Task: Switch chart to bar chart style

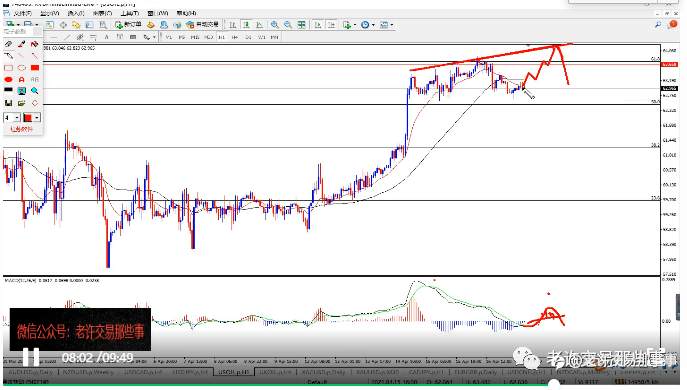Action: point(233,25)
